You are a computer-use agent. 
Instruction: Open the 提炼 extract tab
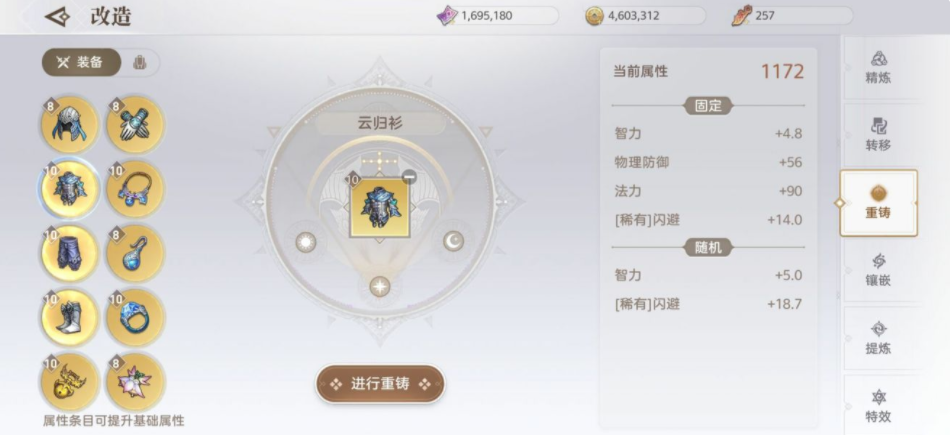pyautogui.click(x=879, y=338)
